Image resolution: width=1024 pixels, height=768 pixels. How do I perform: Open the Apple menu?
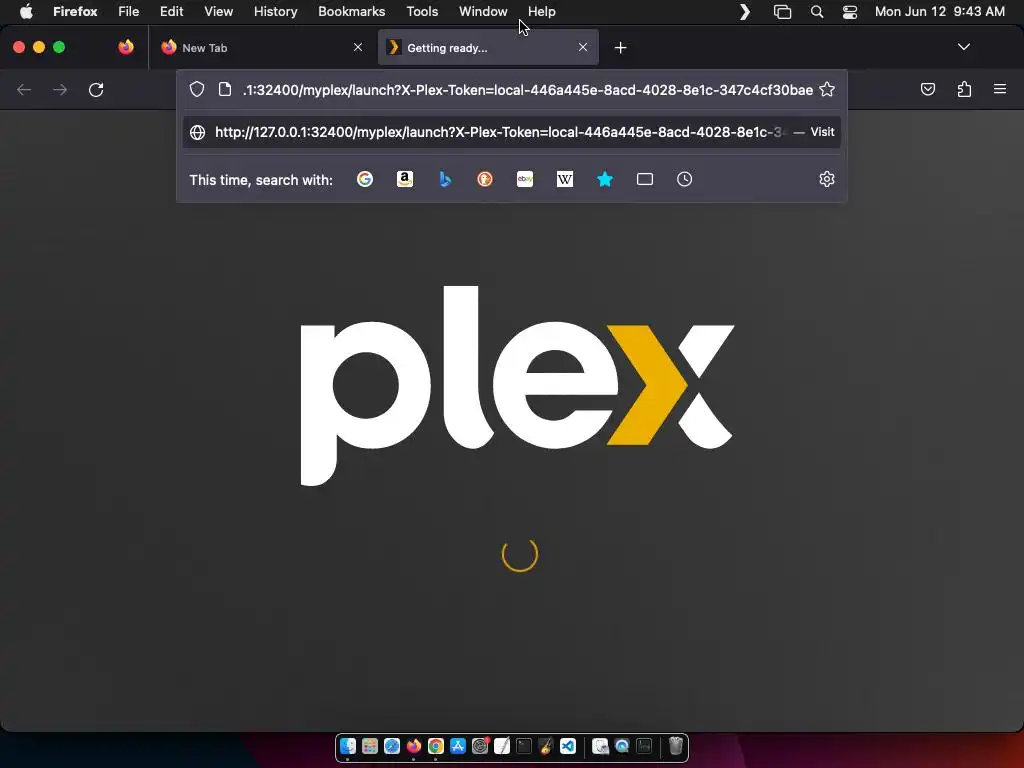coord(26,11)
